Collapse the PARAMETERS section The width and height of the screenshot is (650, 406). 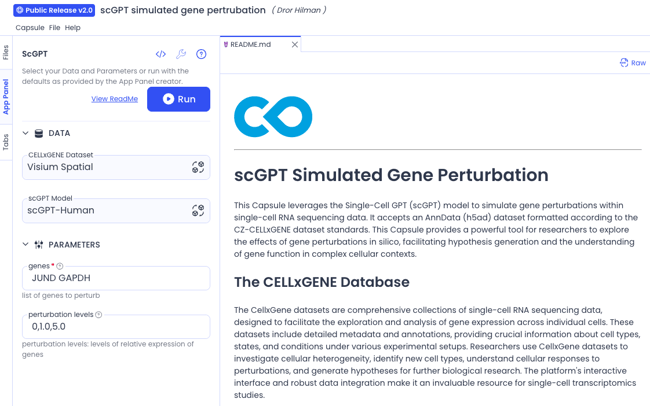coord(25,245)
